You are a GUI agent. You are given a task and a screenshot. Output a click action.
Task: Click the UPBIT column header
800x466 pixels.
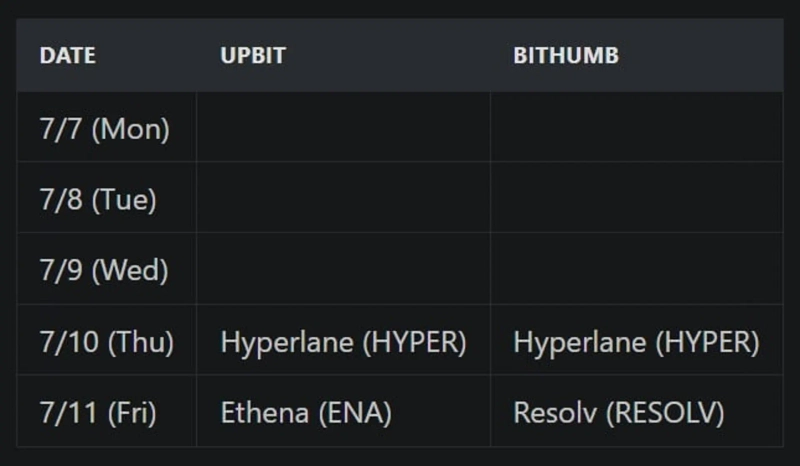pos(252,56)
